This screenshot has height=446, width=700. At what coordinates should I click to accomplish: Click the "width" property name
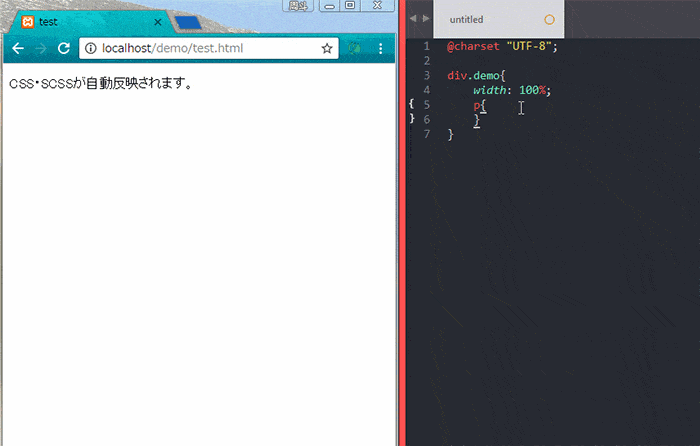pyautogui.click(x=490, y=90)
